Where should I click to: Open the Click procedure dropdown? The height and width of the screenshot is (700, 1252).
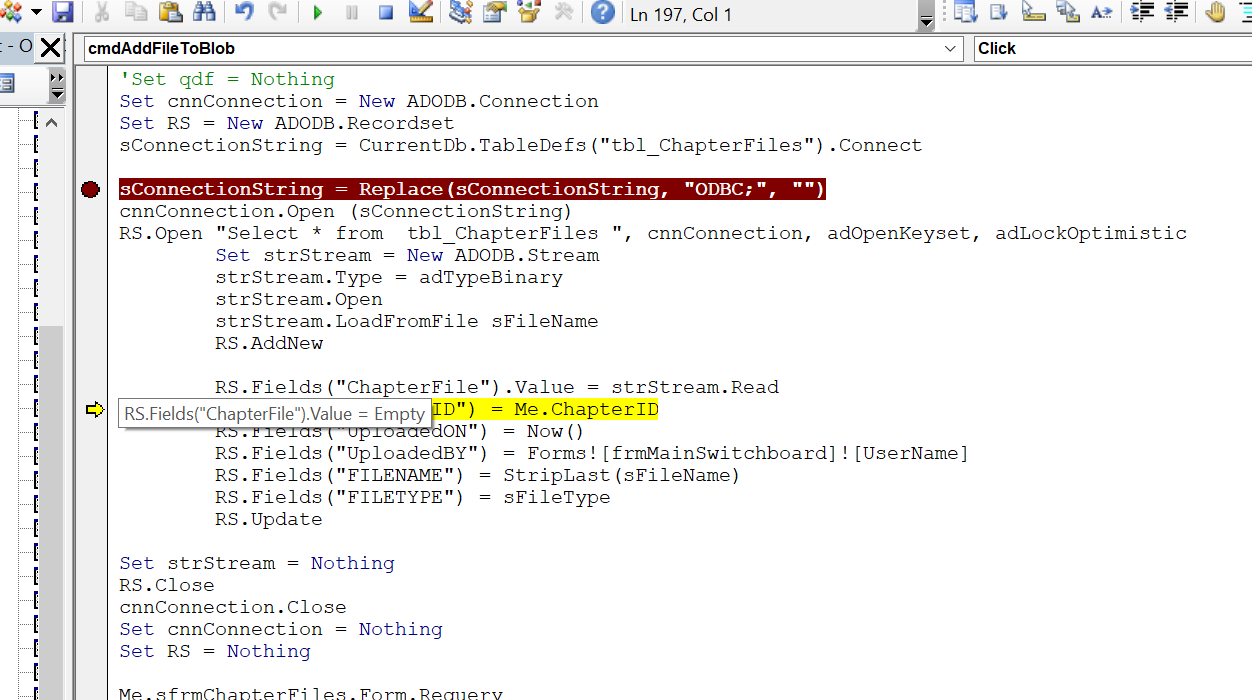(1113, 49)
